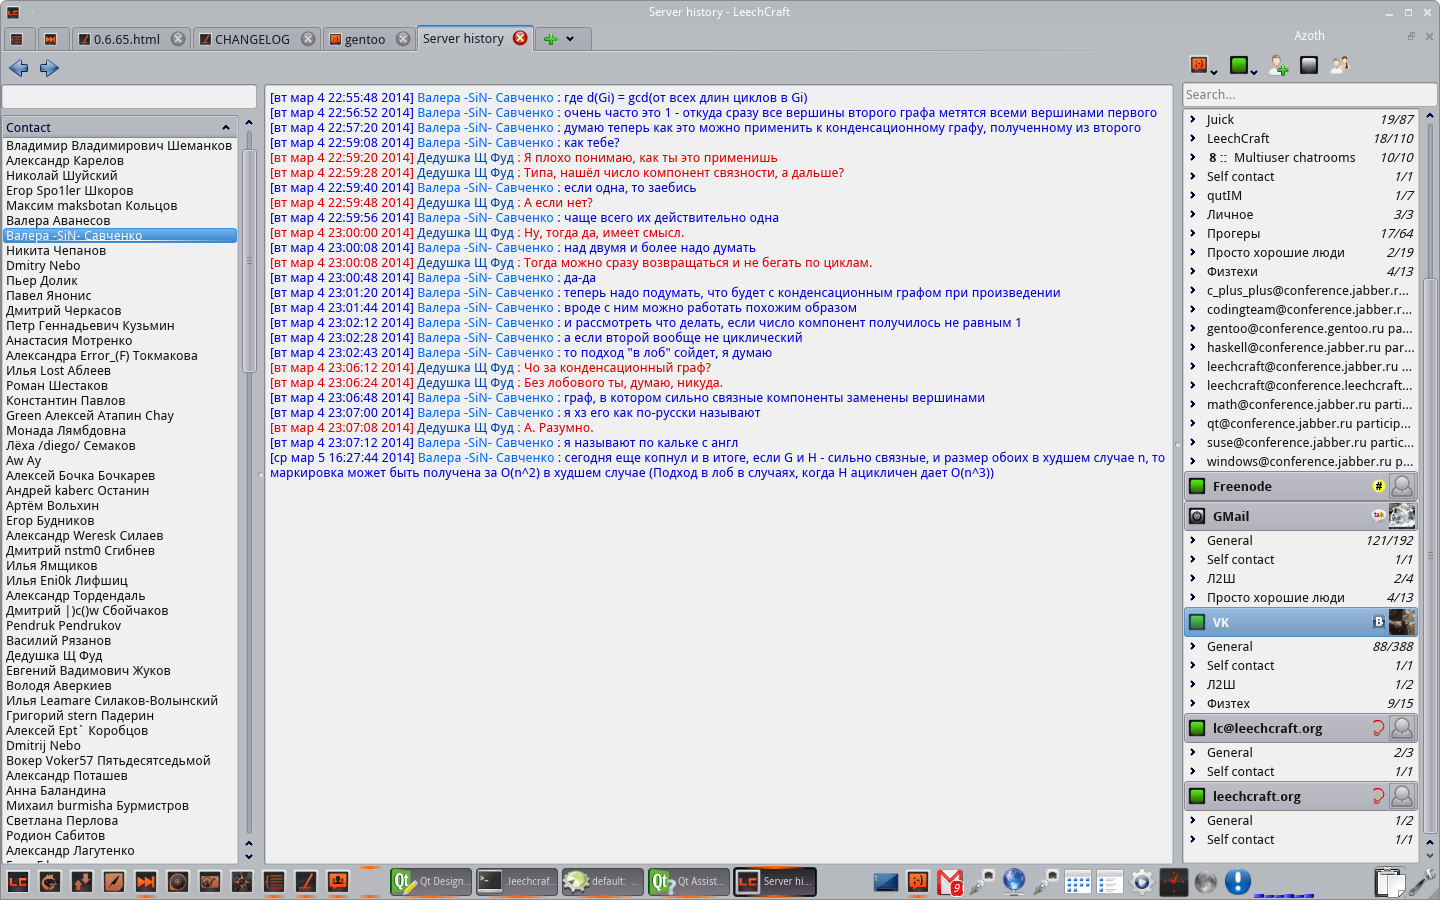This screenshot has height=900, width=1440.
Task: Click the GMail account avatar thumbnail
Action: 1402,516
